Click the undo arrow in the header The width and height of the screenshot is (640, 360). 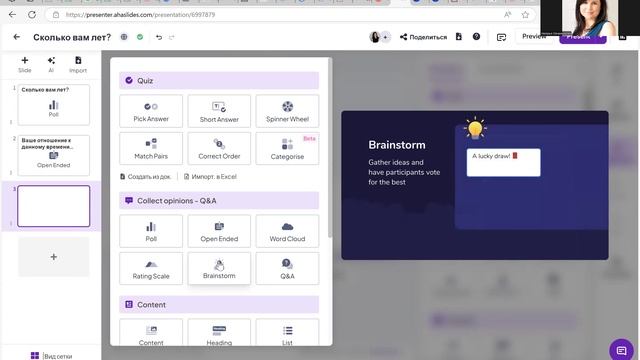click(159, 37)
